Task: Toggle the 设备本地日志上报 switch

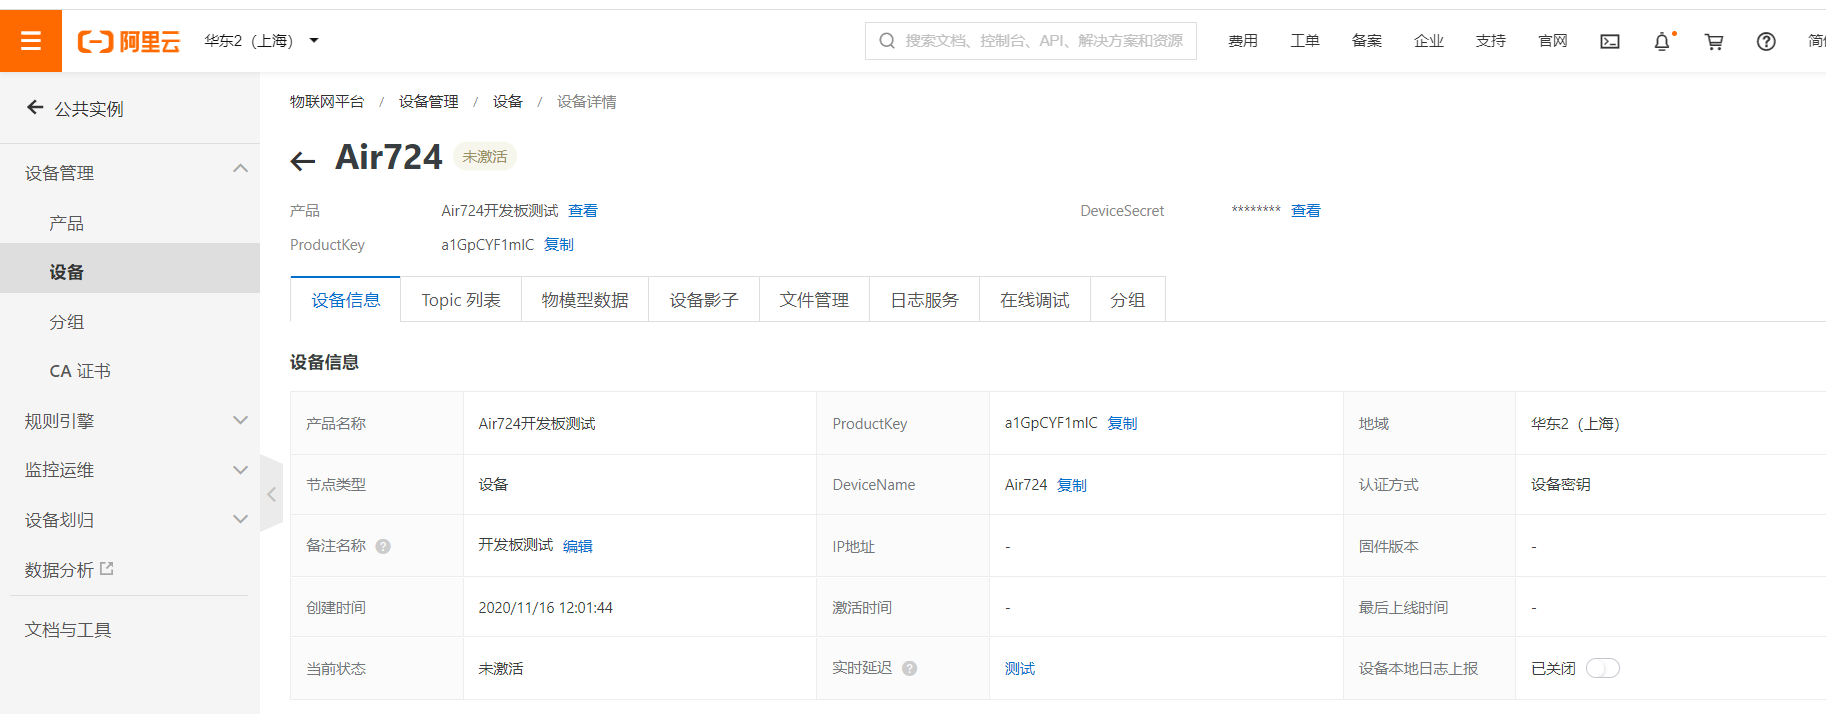Action: [x=1603, y=668]
